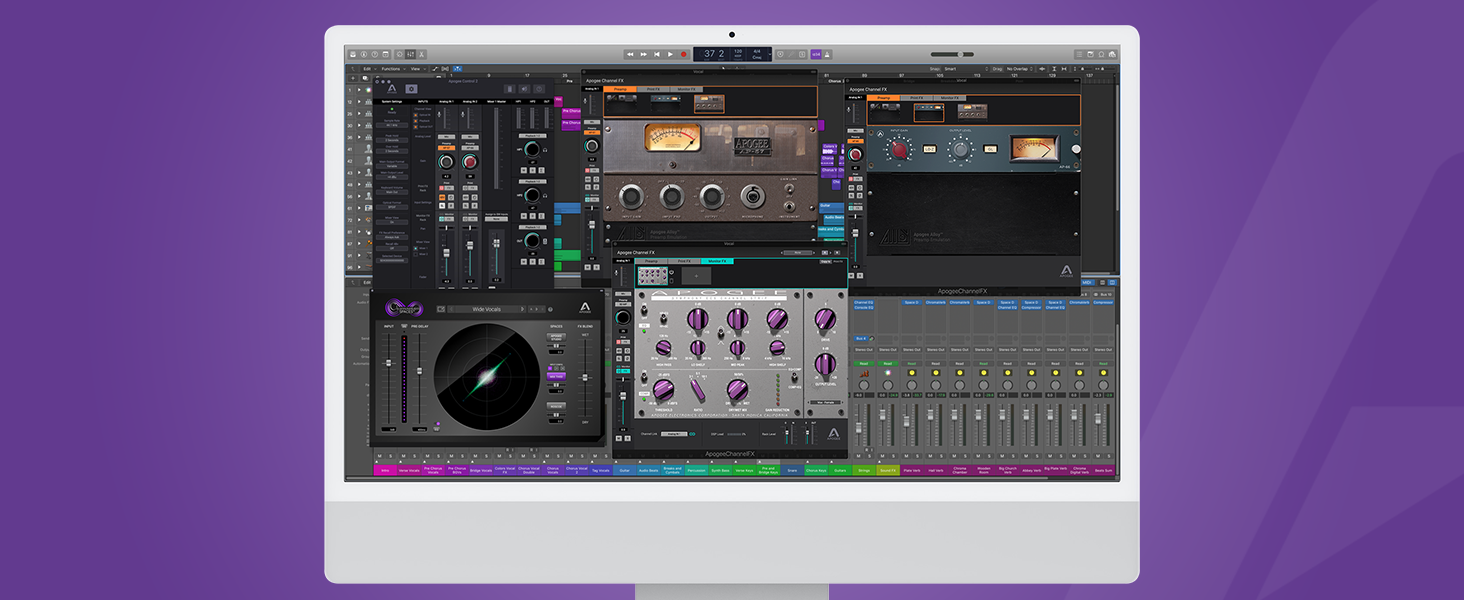Open the Smart Controls icon
The image size is (1464, 600).
(x=400, y=54)
